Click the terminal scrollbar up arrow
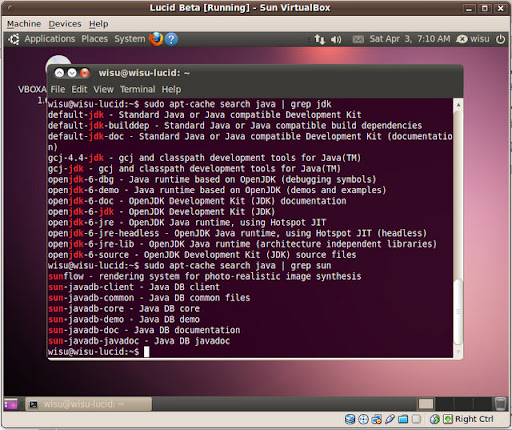This screenshot has width=512, height=430. coord(458,105)
